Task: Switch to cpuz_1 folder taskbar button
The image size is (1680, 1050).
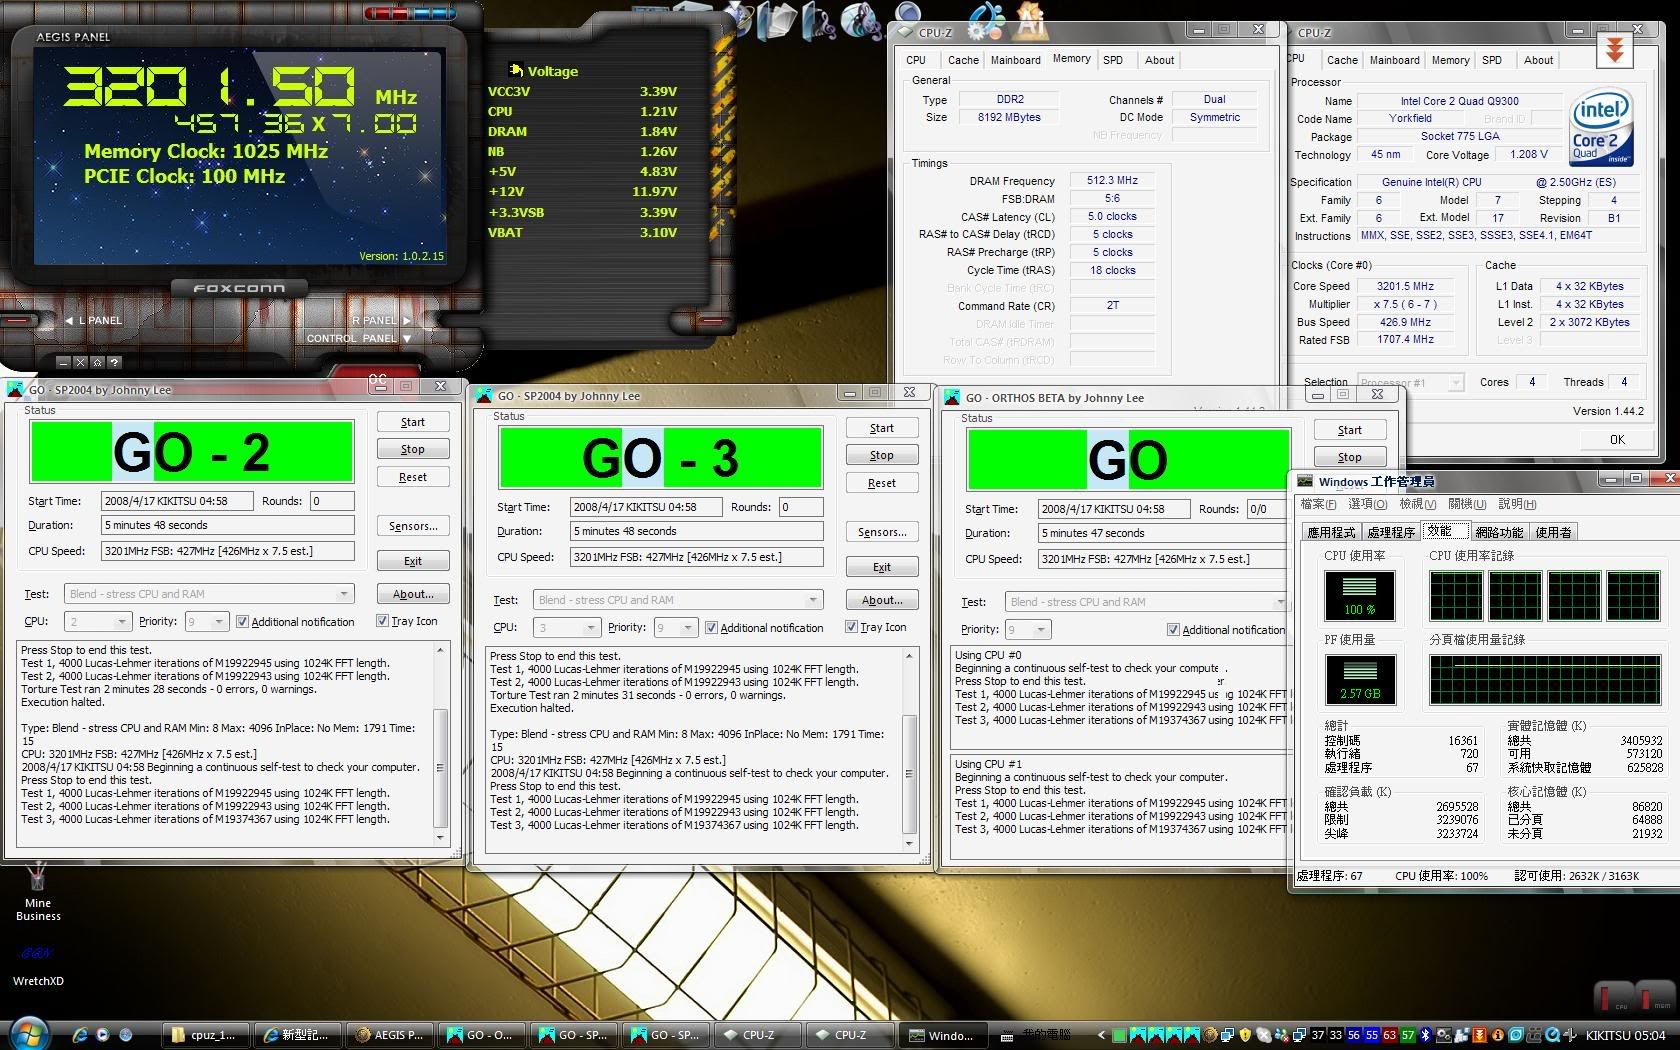Action: (x=204, y=1035)
